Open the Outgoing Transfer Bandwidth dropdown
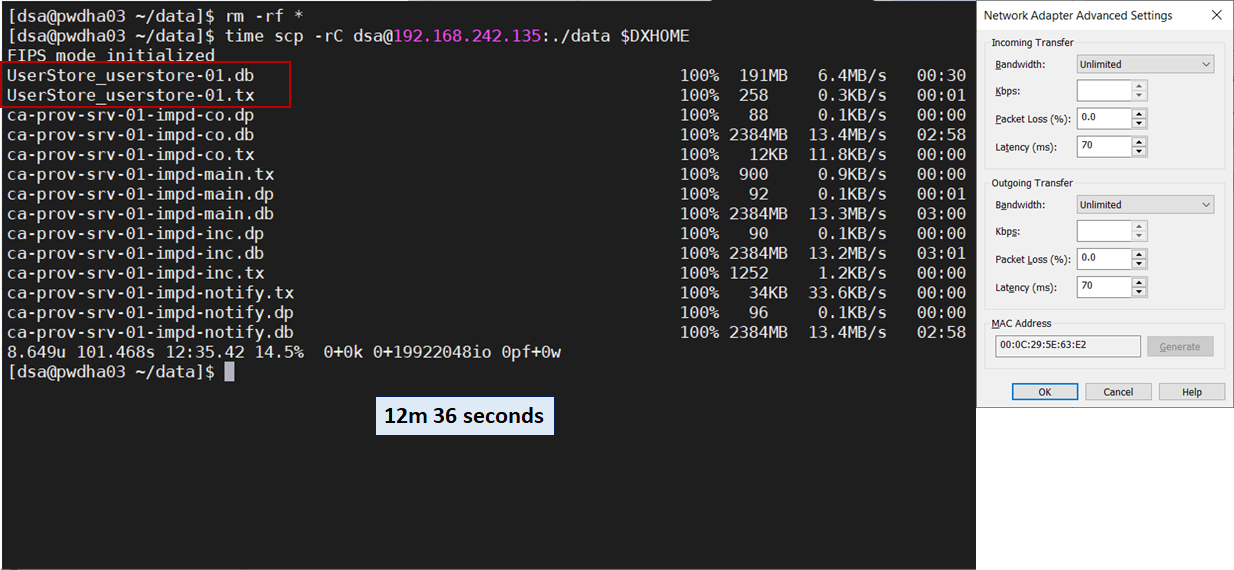Screen dimensions: 1234x570 (x=1145, y=205)
